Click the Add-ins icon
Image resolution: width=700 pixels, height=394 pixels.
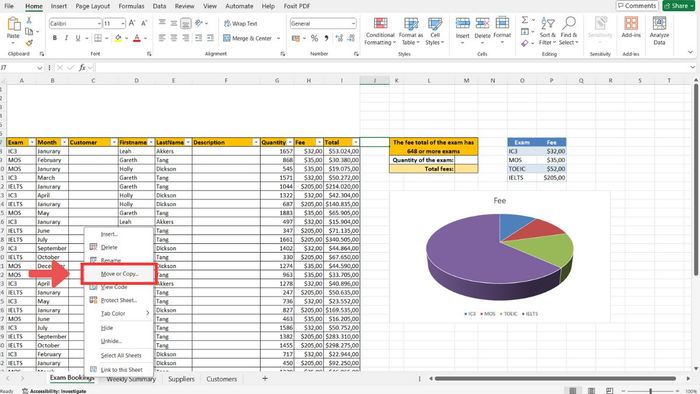631,23
